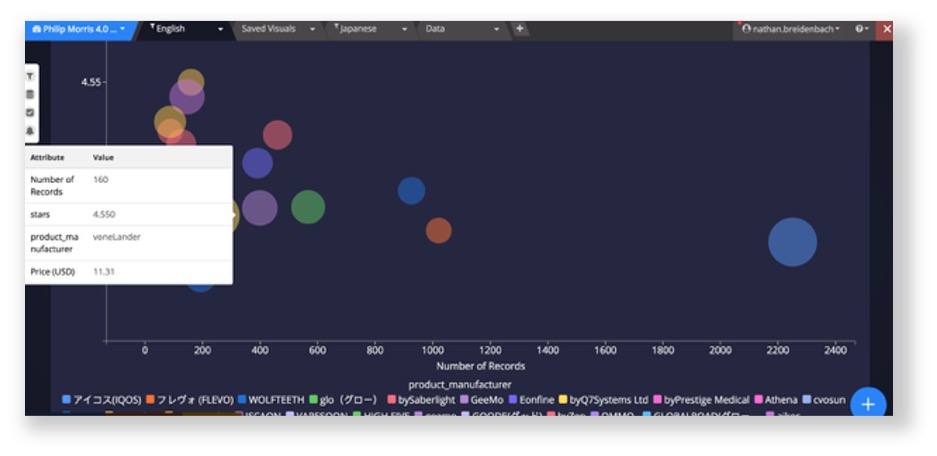The width and height of the screenshot is (937, 456).
Task: Click the '4.55' y-axis label
Action: click(91, 82)
